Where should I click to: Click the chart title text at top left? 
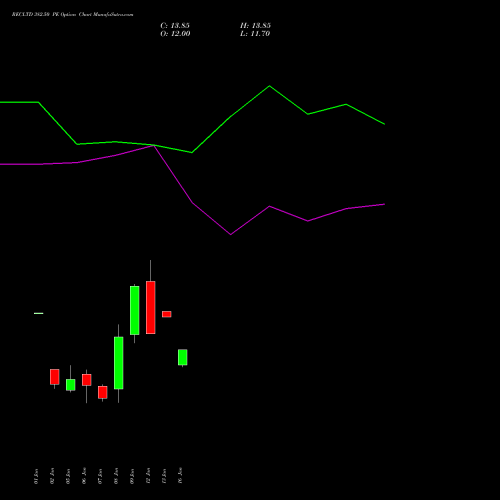[x=72, y=14]
